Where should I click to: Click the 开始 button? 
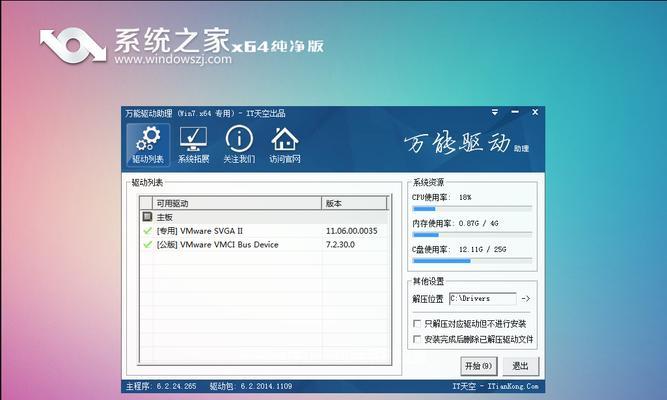(x=478, y=366)
